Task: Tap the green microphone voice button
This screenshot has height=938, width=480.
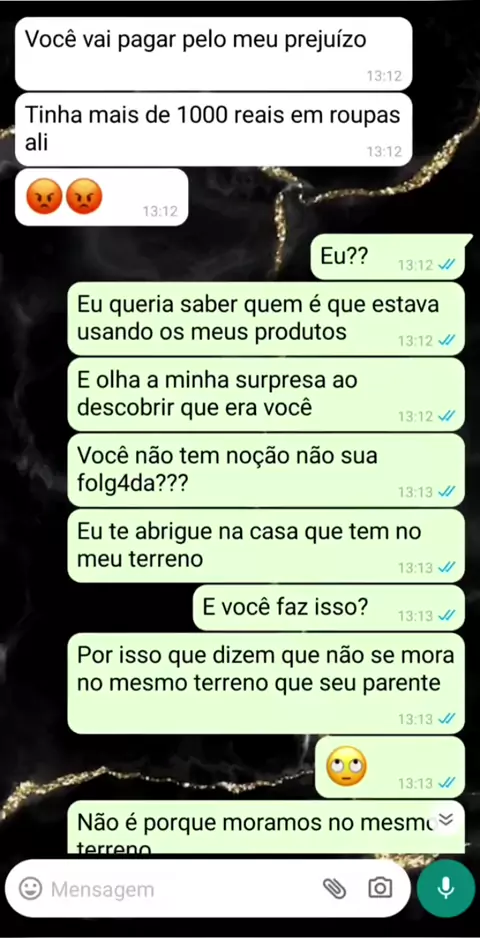Action: pos(445,888)
